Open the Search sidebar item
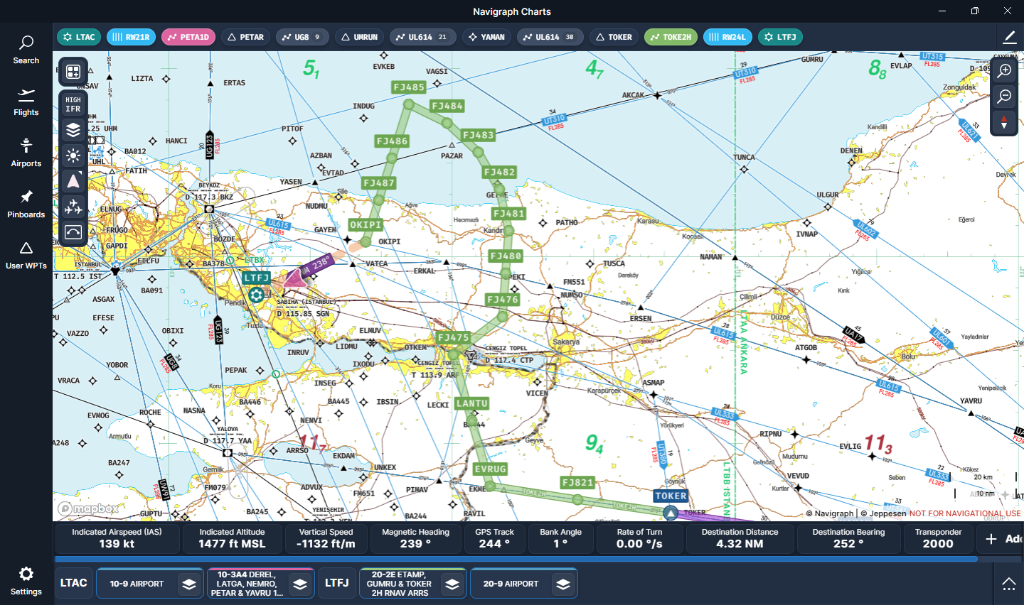The image size is (1024, 605). click(26, 50)
